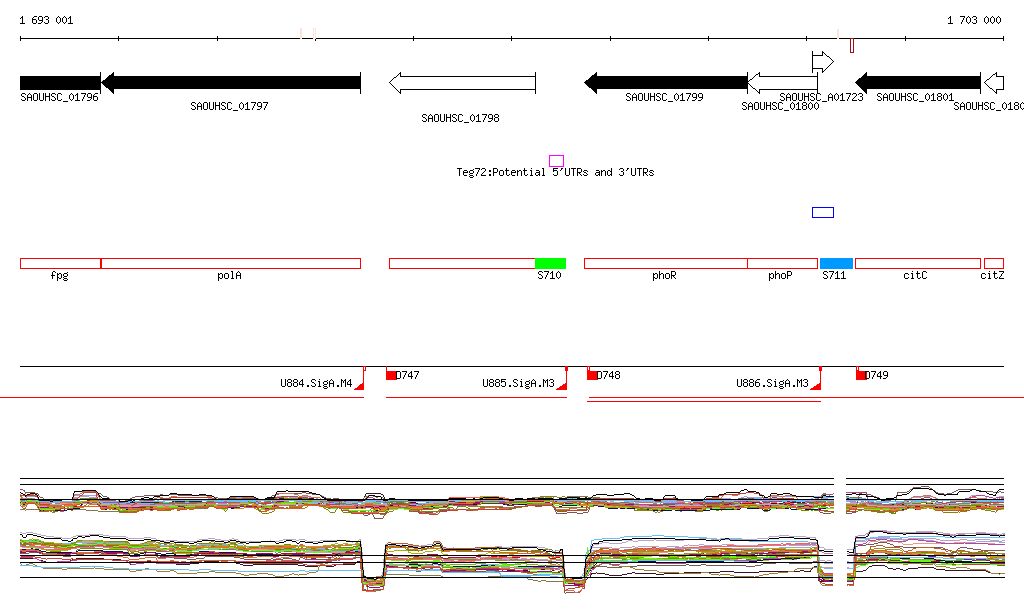1024x611 pixels.
Task: Click the D748 label text
Action: tap(609, 375)
